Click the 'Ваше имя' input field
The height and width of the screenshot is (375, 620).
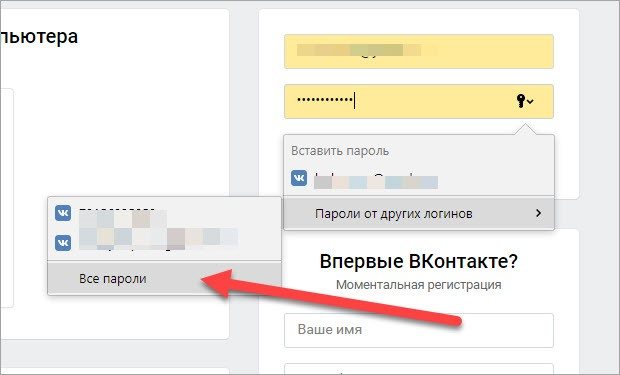point(419,330)
